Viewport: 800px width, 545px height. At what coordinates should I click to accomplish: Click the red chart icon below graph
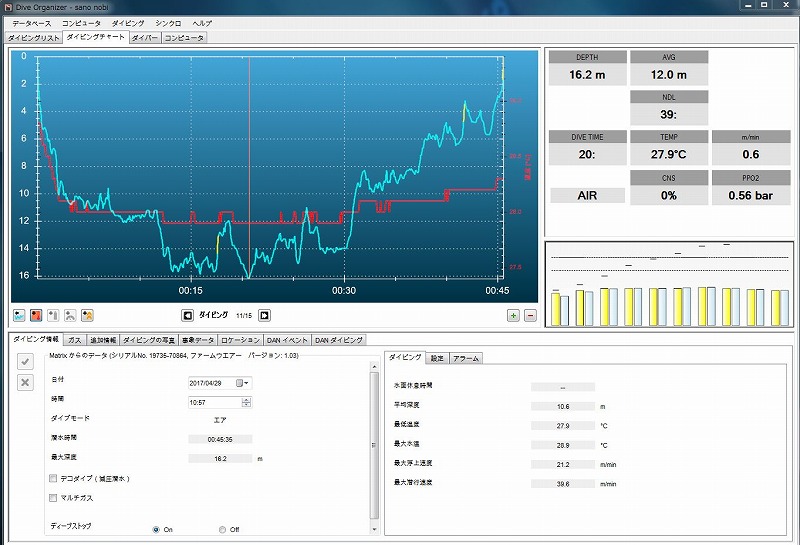(x=36, y=315)
